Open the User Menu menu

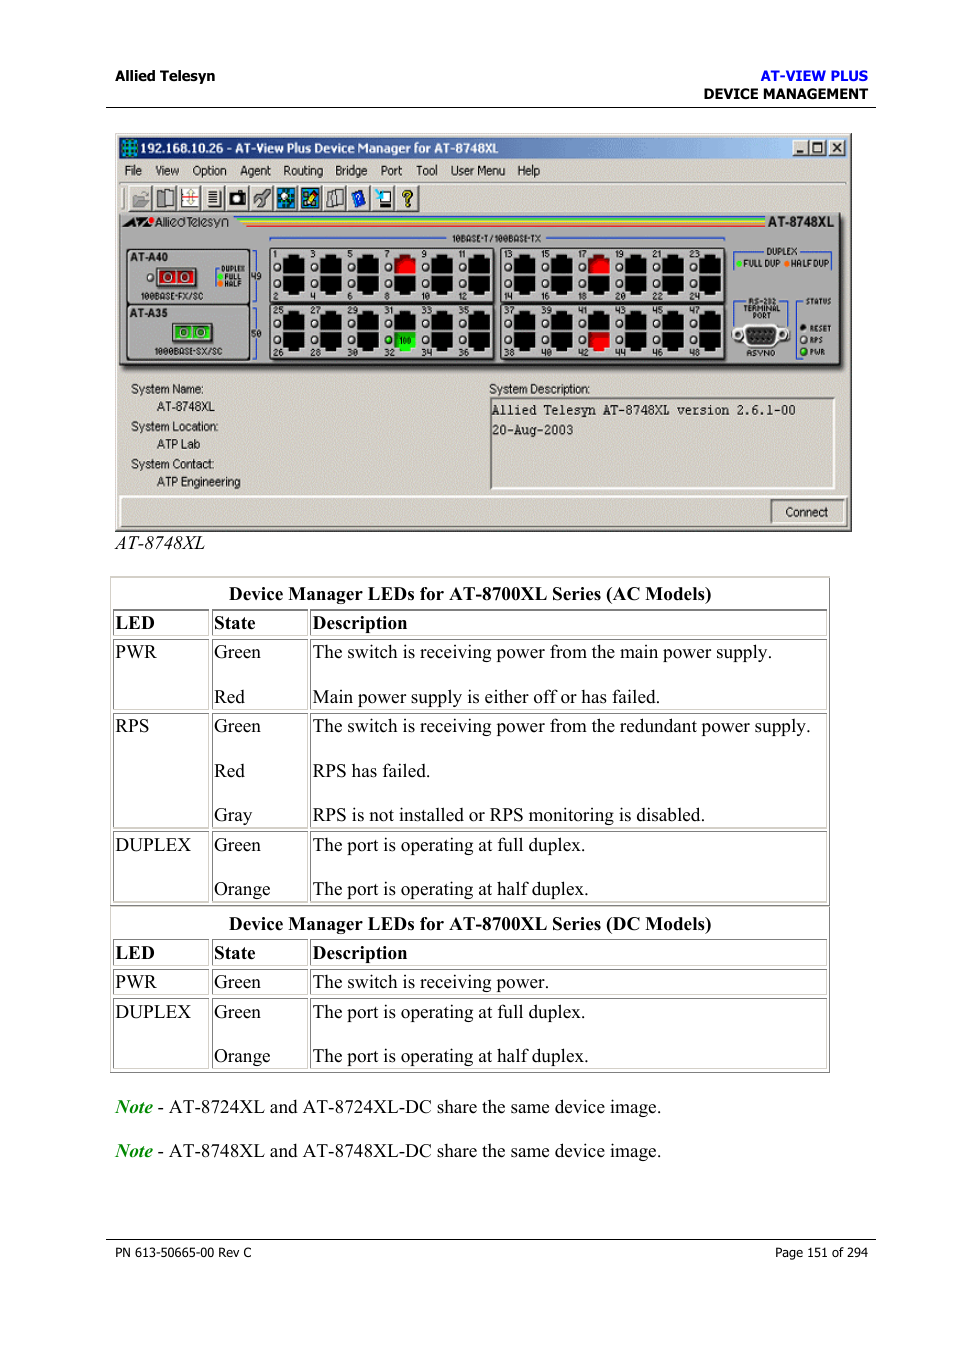478,171
